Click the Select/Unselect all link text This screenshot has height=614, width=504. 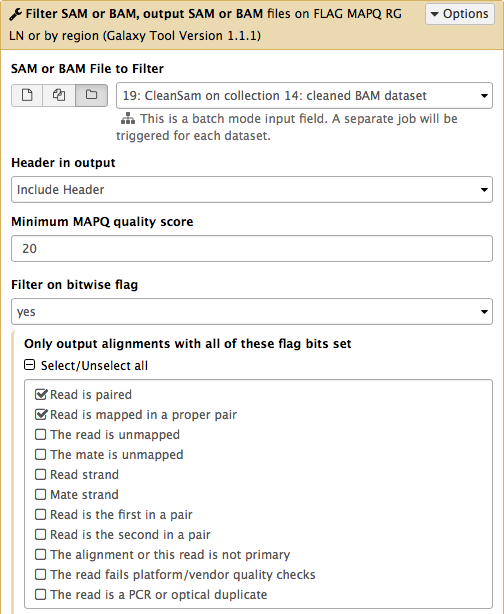(94, 366)
